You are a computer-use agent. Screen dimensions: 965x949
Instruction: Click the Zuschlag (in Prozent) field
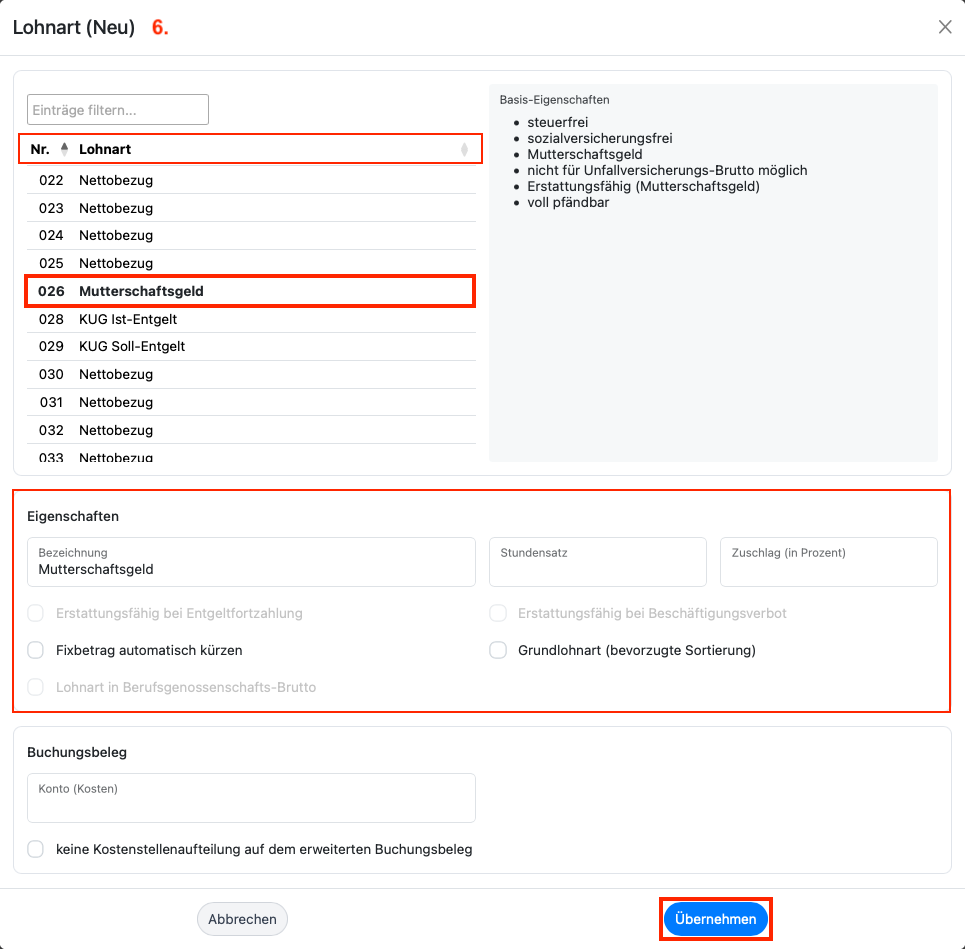point(828,562)
